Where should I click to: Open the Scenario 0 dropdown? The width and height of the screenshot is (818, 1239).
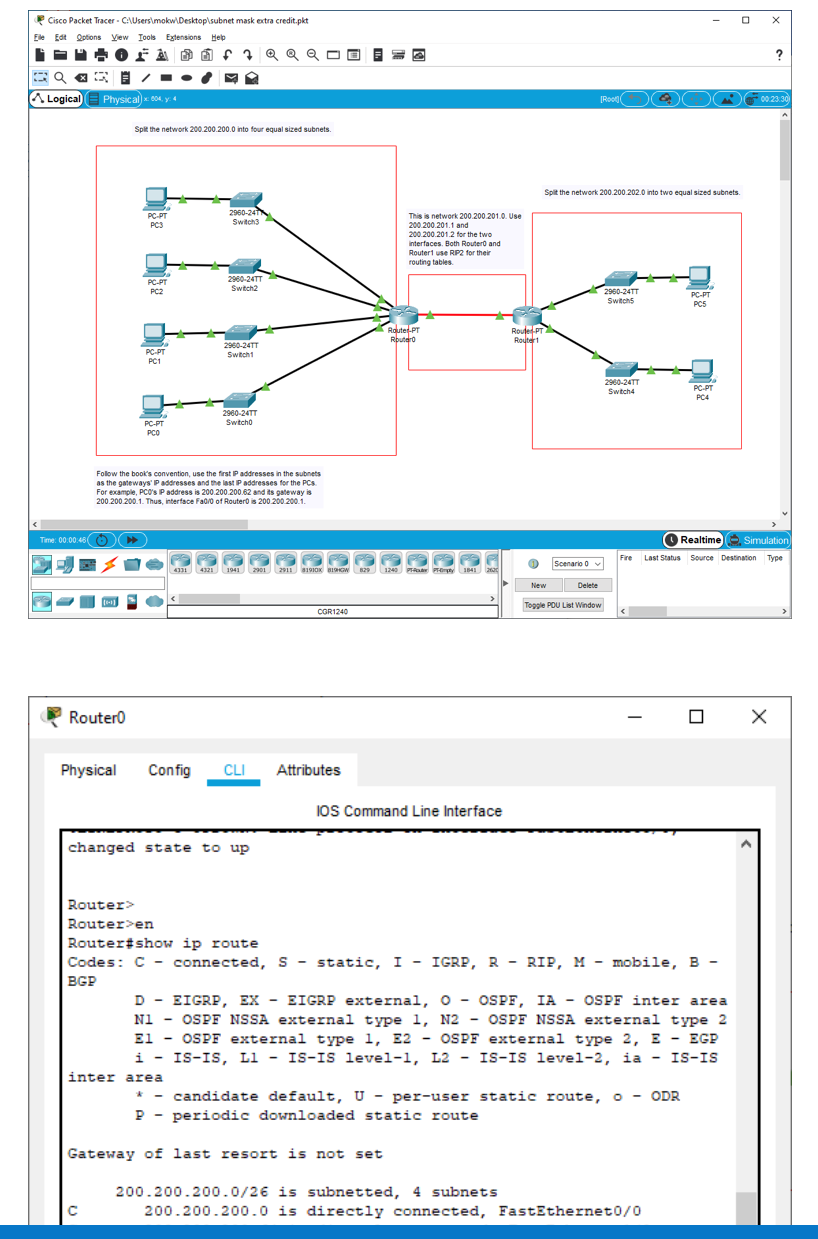576,565
